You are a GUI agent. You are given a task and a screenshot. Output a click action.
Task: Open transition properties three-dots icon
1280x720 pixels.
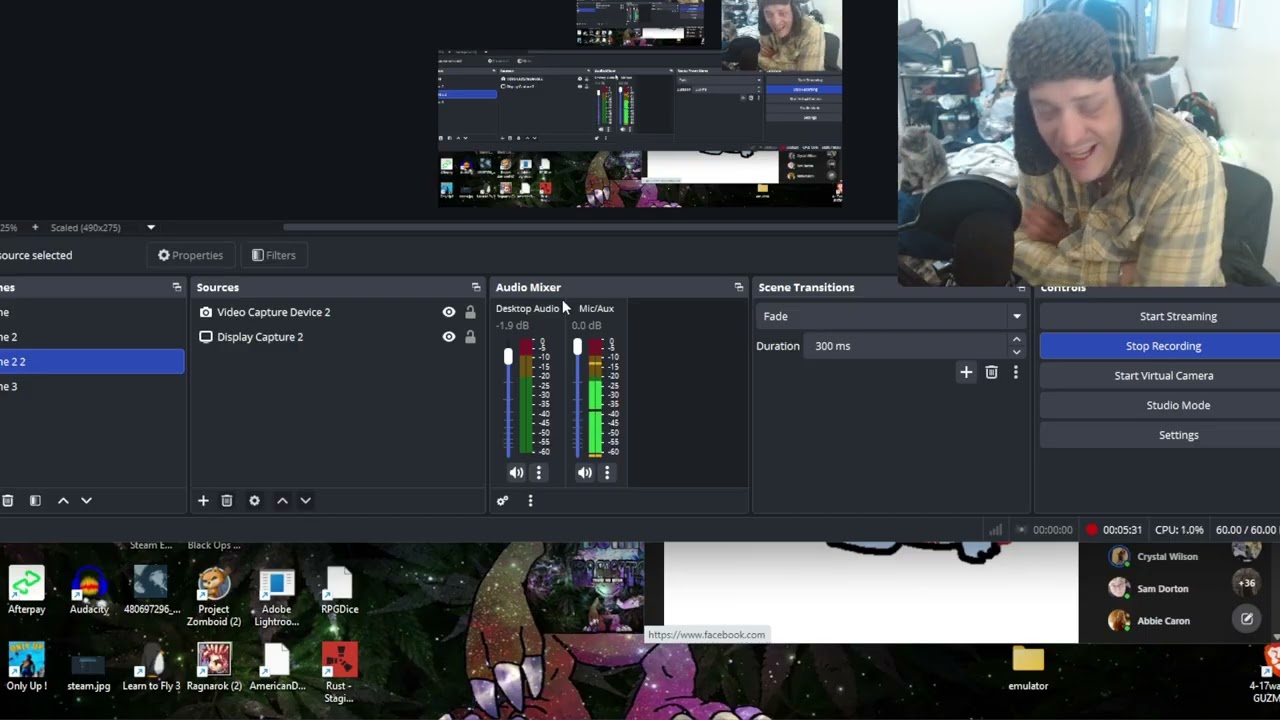click(1016, 372)
